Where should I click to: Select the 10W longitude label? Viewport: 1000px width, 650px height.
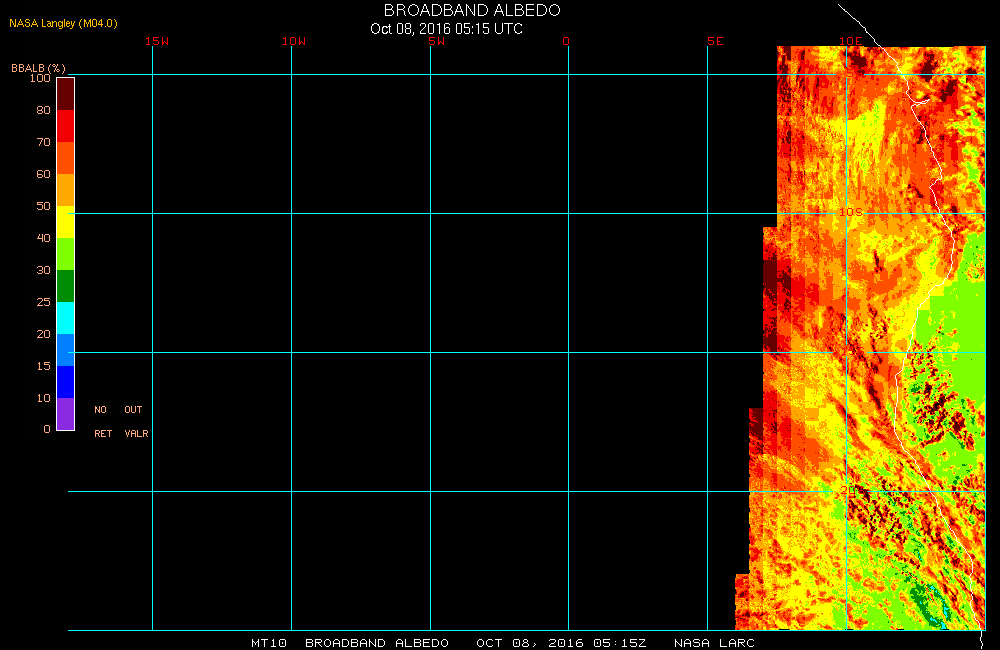coord(294,41)
